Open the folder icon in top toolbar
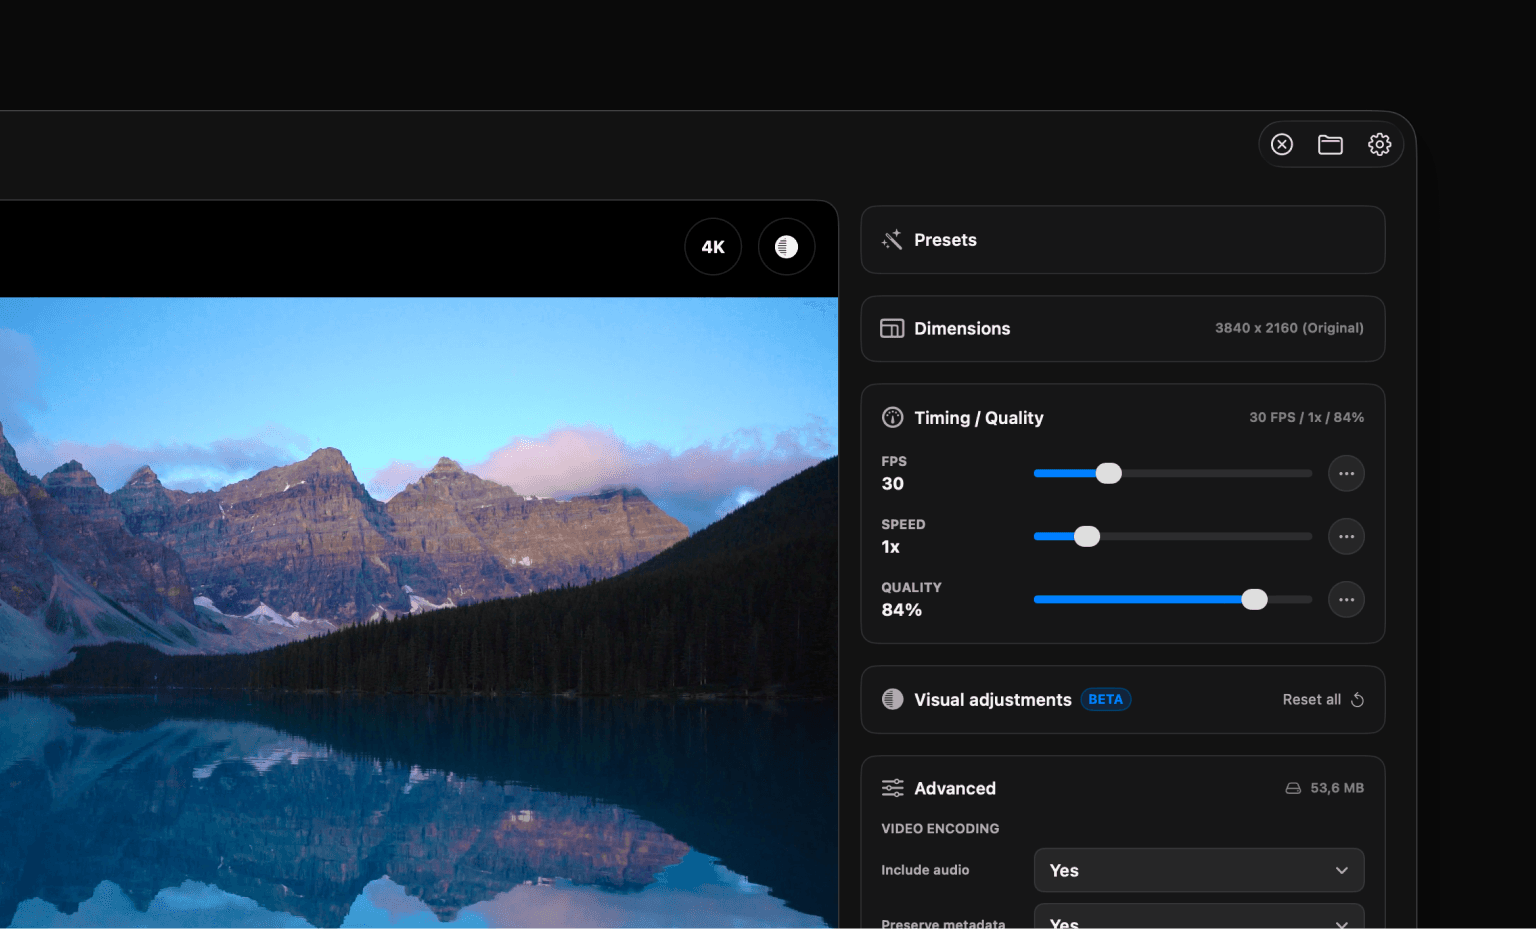The image size is (1536, 929). coord(1330,145)
